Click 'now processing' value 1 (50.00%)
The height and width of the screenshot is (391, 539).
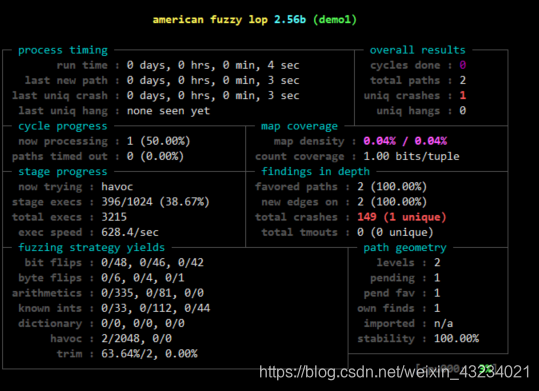click(158, 141)
